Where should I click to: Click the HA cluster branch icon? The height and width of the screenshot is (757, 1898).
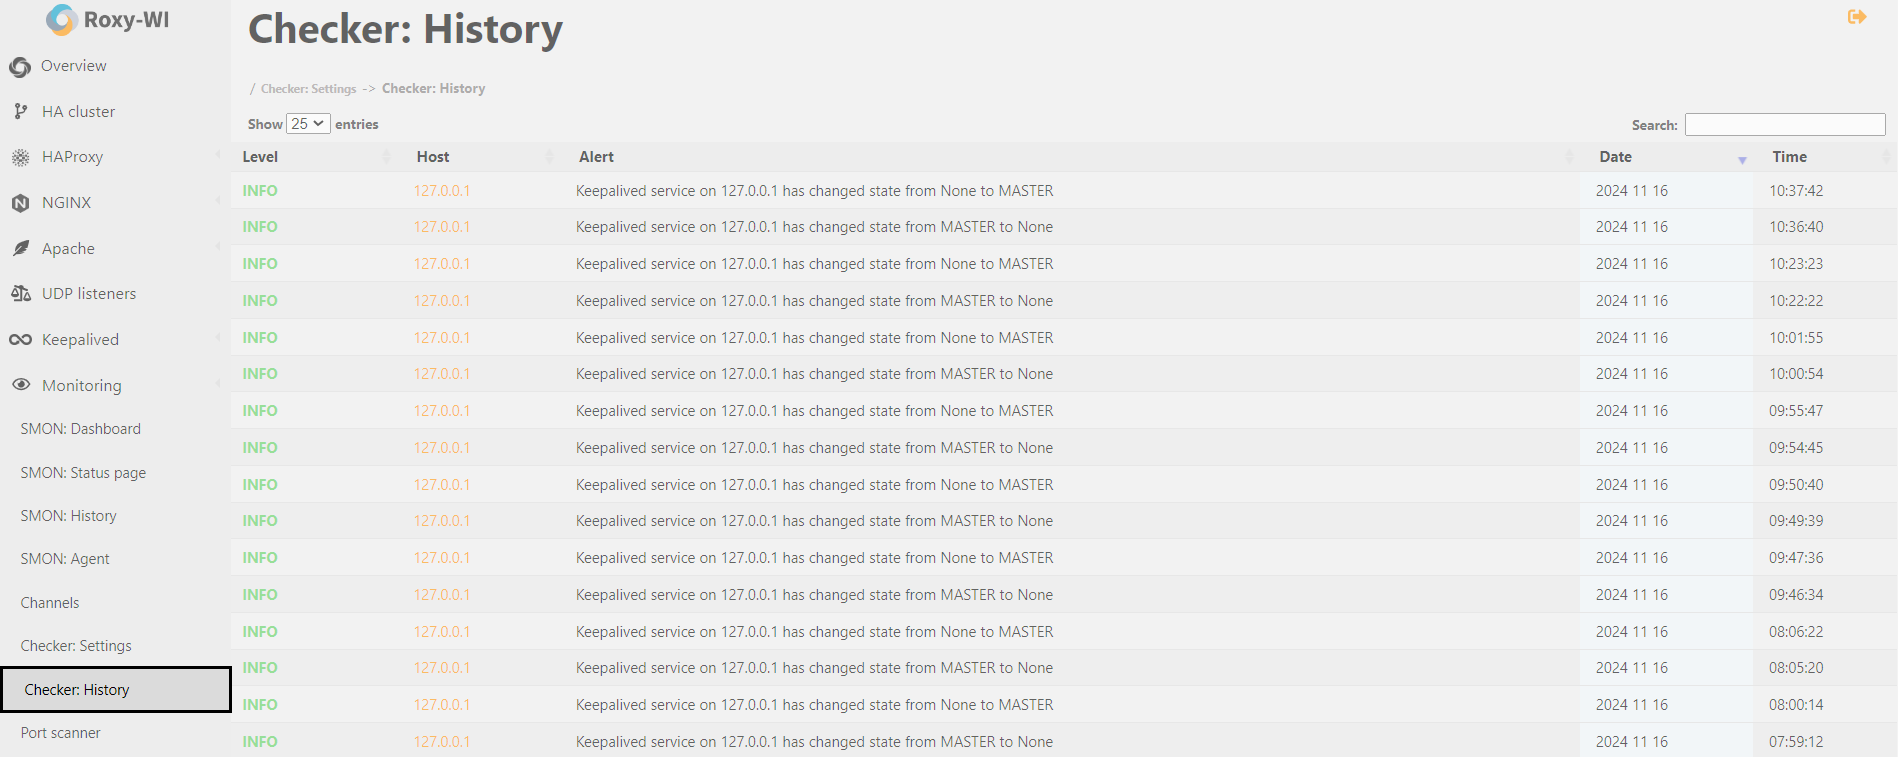point(20,112)
